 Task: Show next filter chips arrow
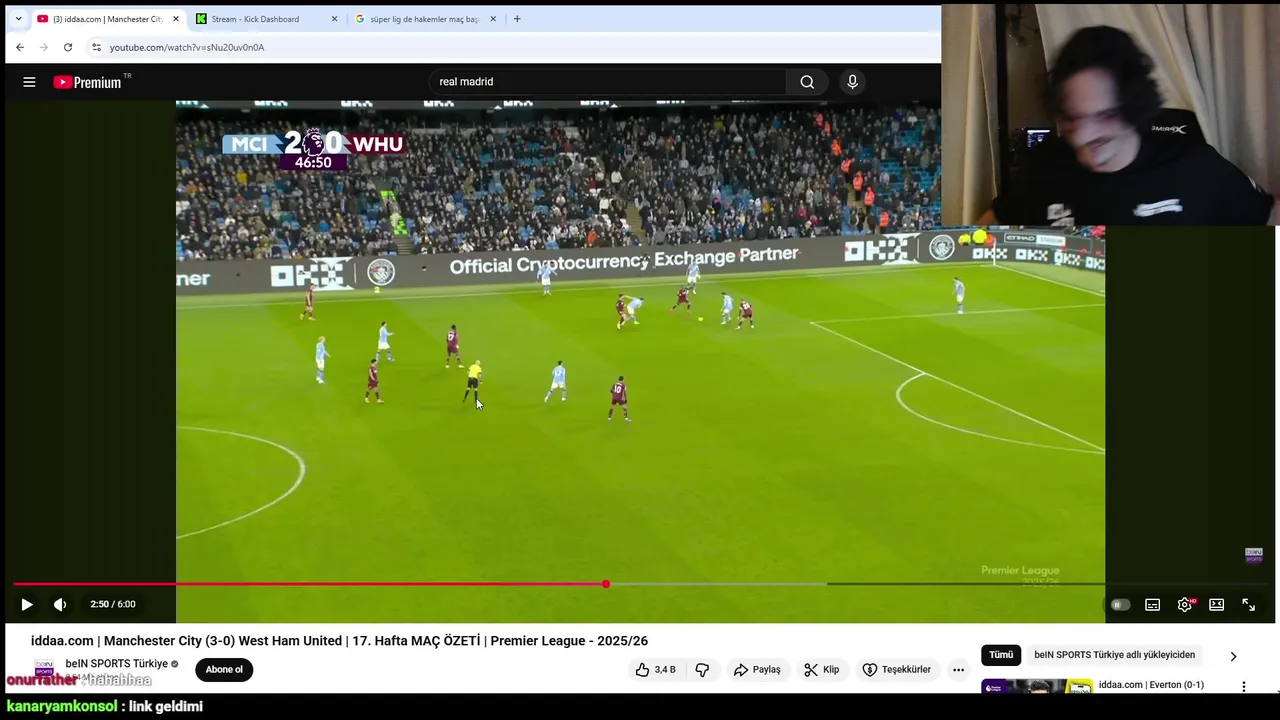click(x=1233, y=656)
